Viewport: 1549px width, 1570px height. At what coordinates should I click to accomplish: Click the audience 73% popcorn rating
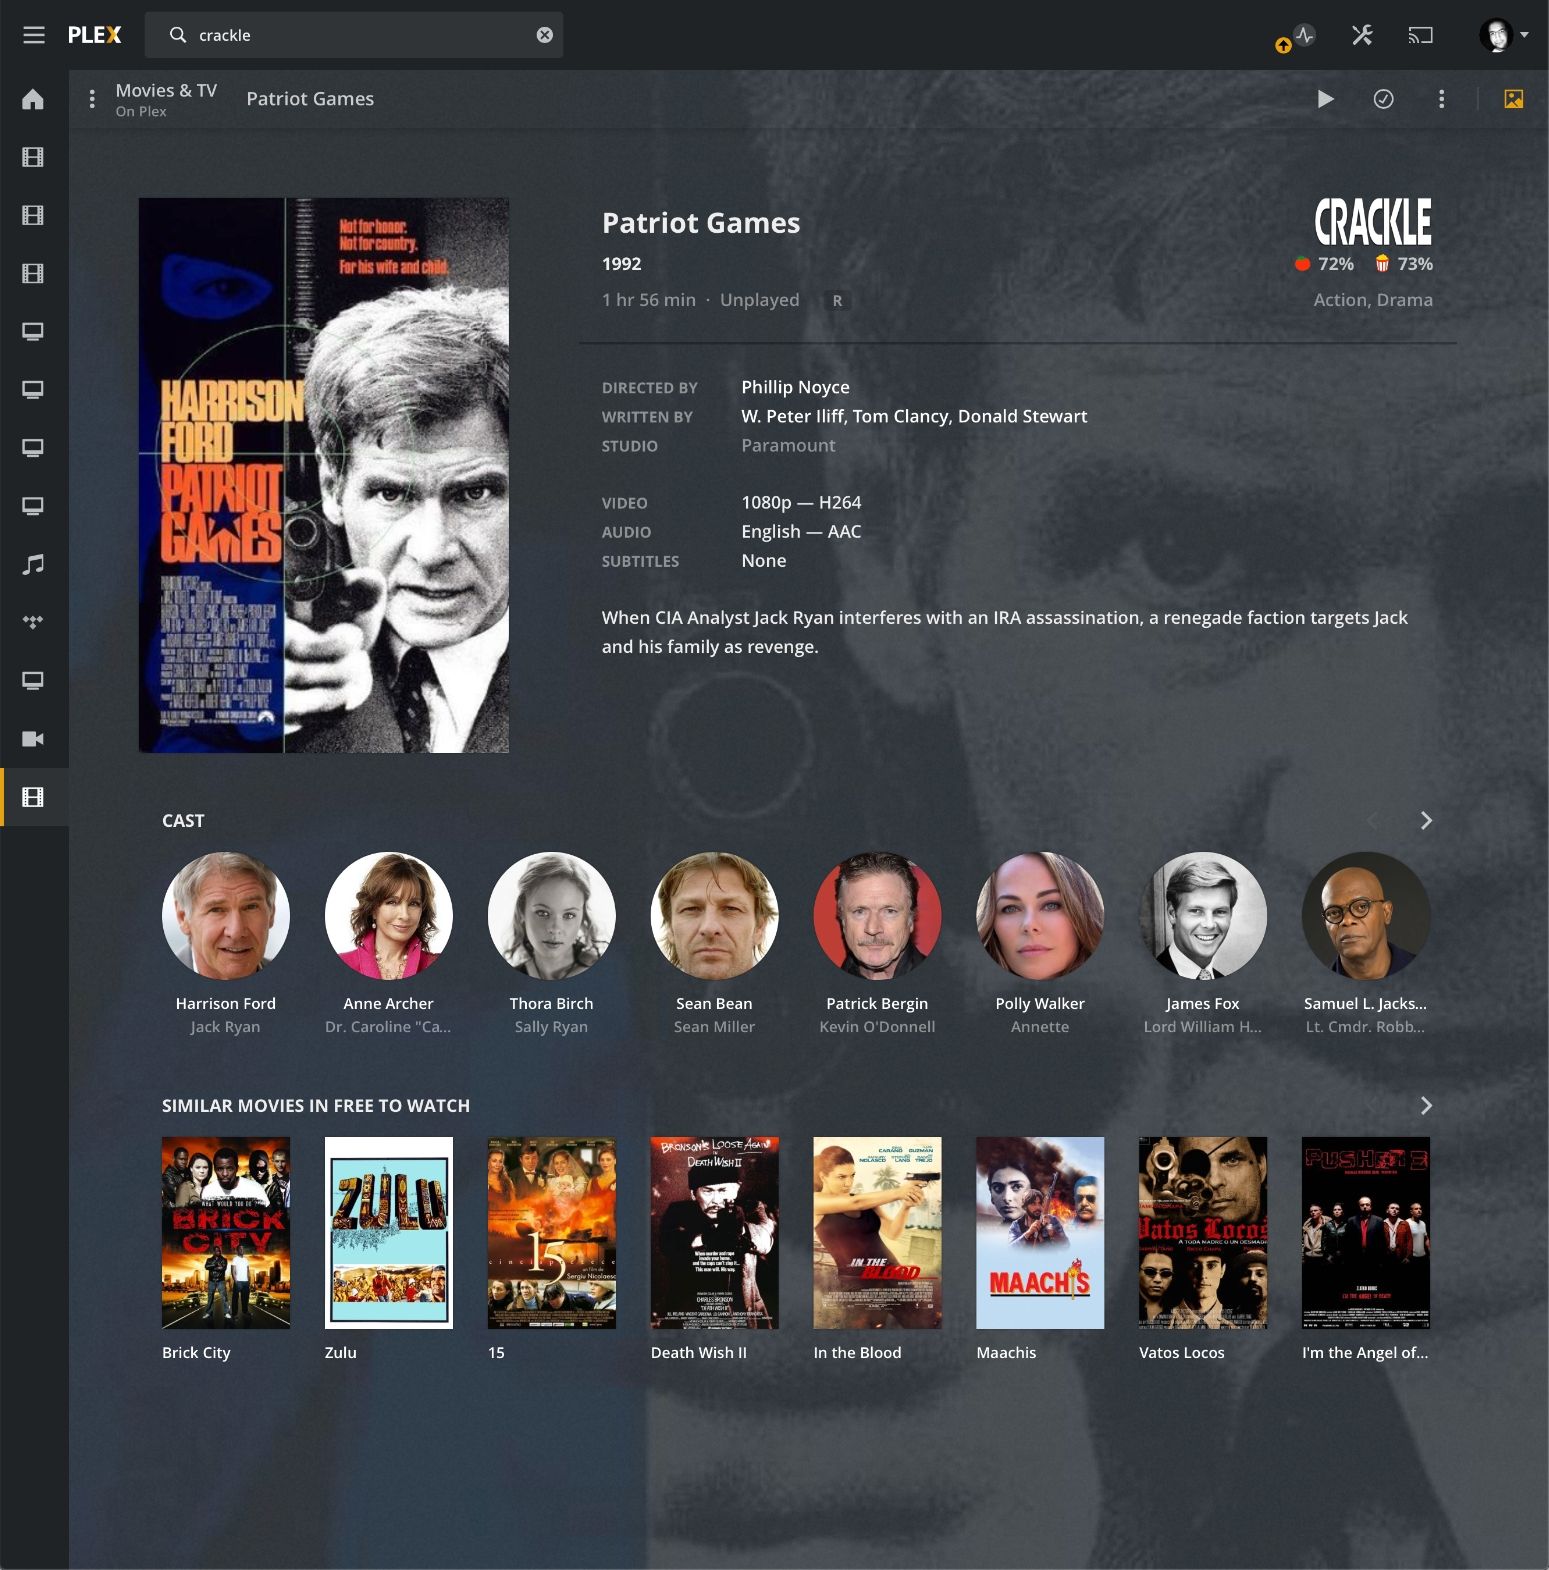(x=1404, y=264)
